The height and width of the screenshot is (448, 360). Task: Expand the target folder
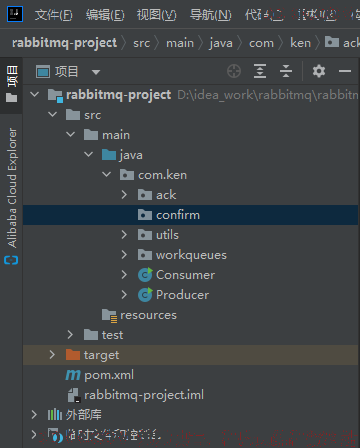(52, 355)
